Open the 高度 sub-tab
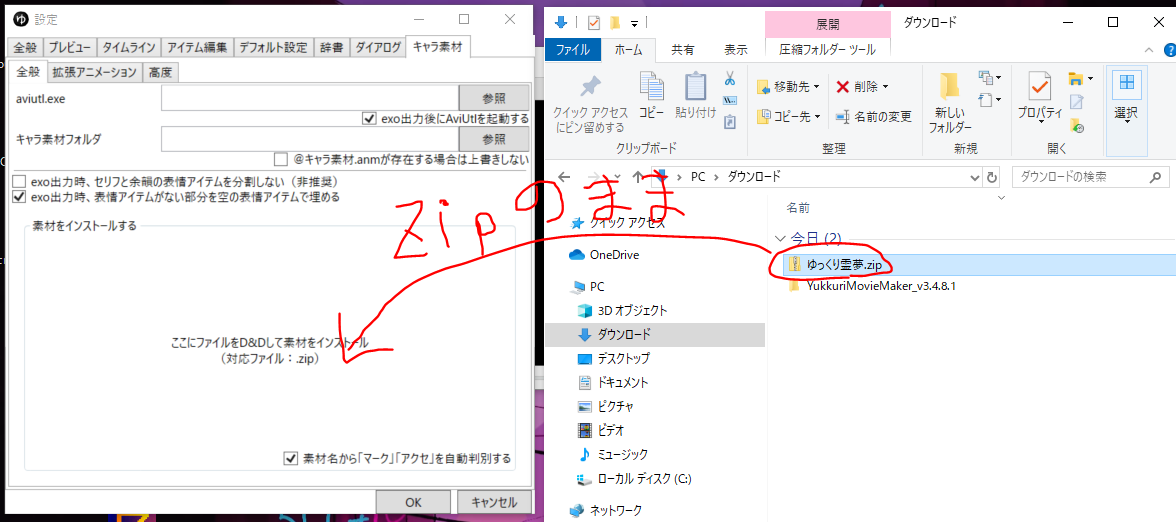Image resolution: width=1176 pixels, height=522 pixels. tap(160, 72)
